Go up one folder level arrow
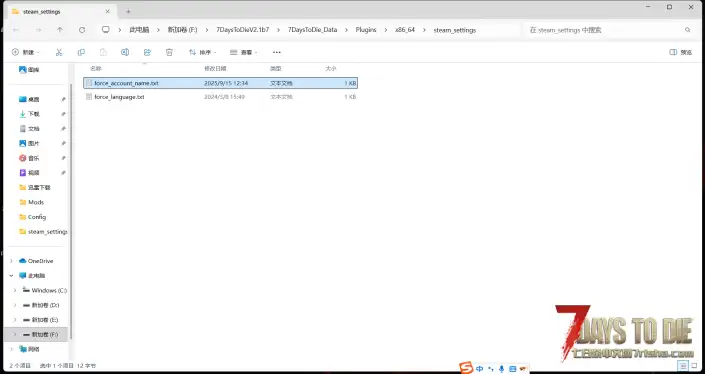705x374 pixels. 60,30
